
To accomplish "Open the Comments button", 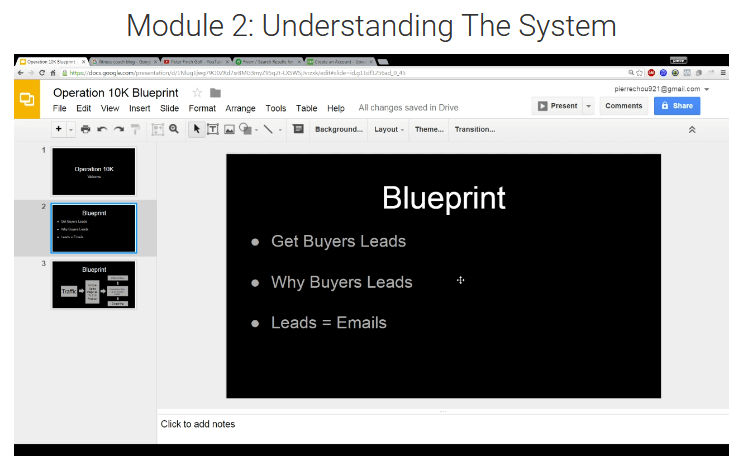I will click(623, 106).
